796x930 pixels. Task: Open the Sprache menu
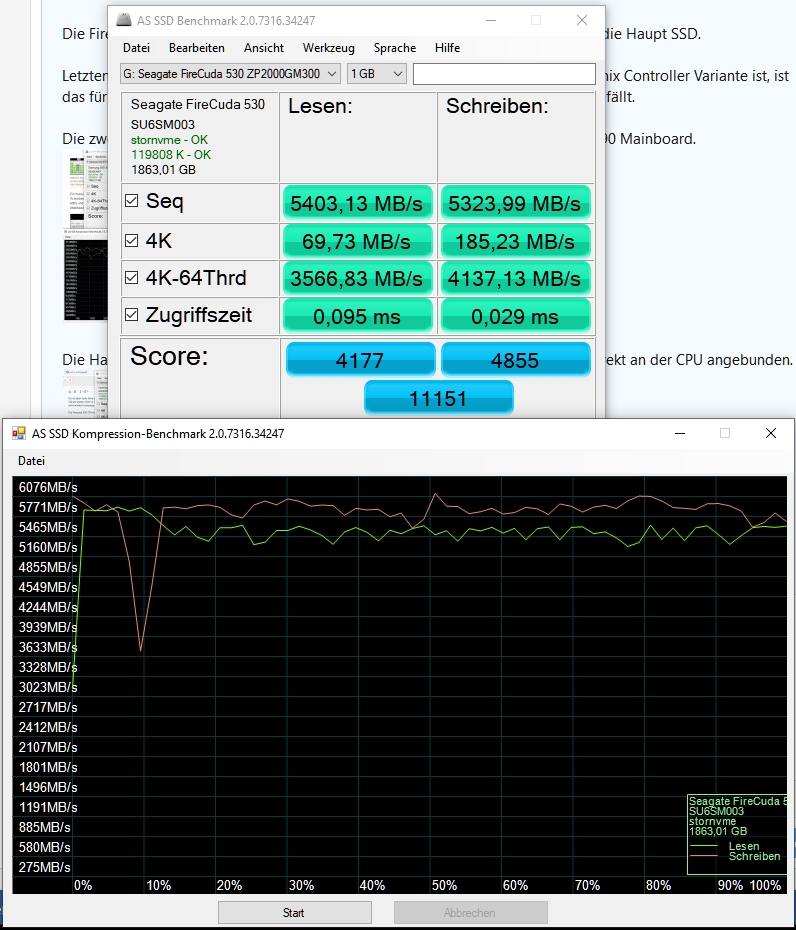coord(394,48)
